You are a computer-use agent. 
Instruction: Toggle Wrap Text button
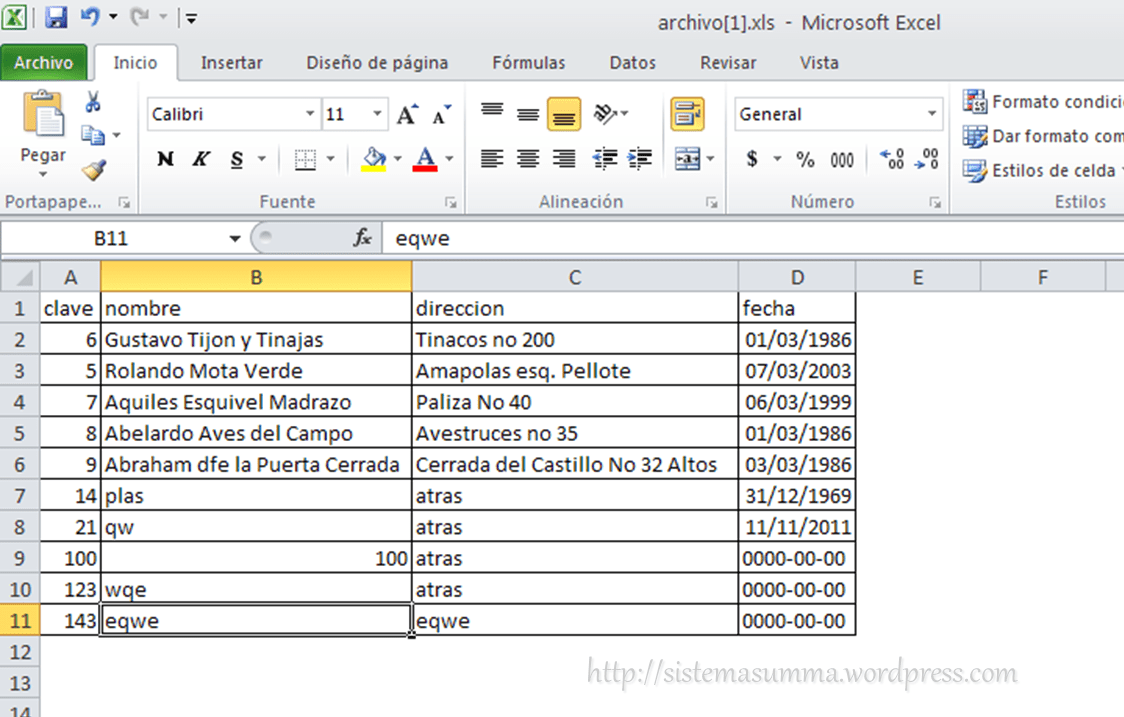pos(687,114)
